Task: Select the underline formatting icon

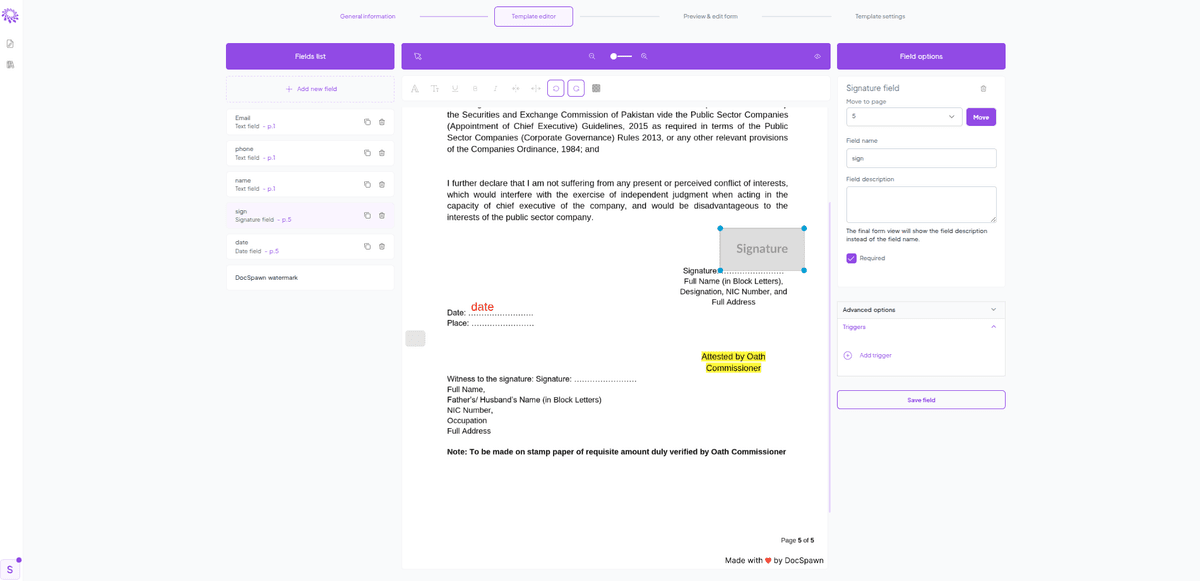Action: [x=454, y=88]
